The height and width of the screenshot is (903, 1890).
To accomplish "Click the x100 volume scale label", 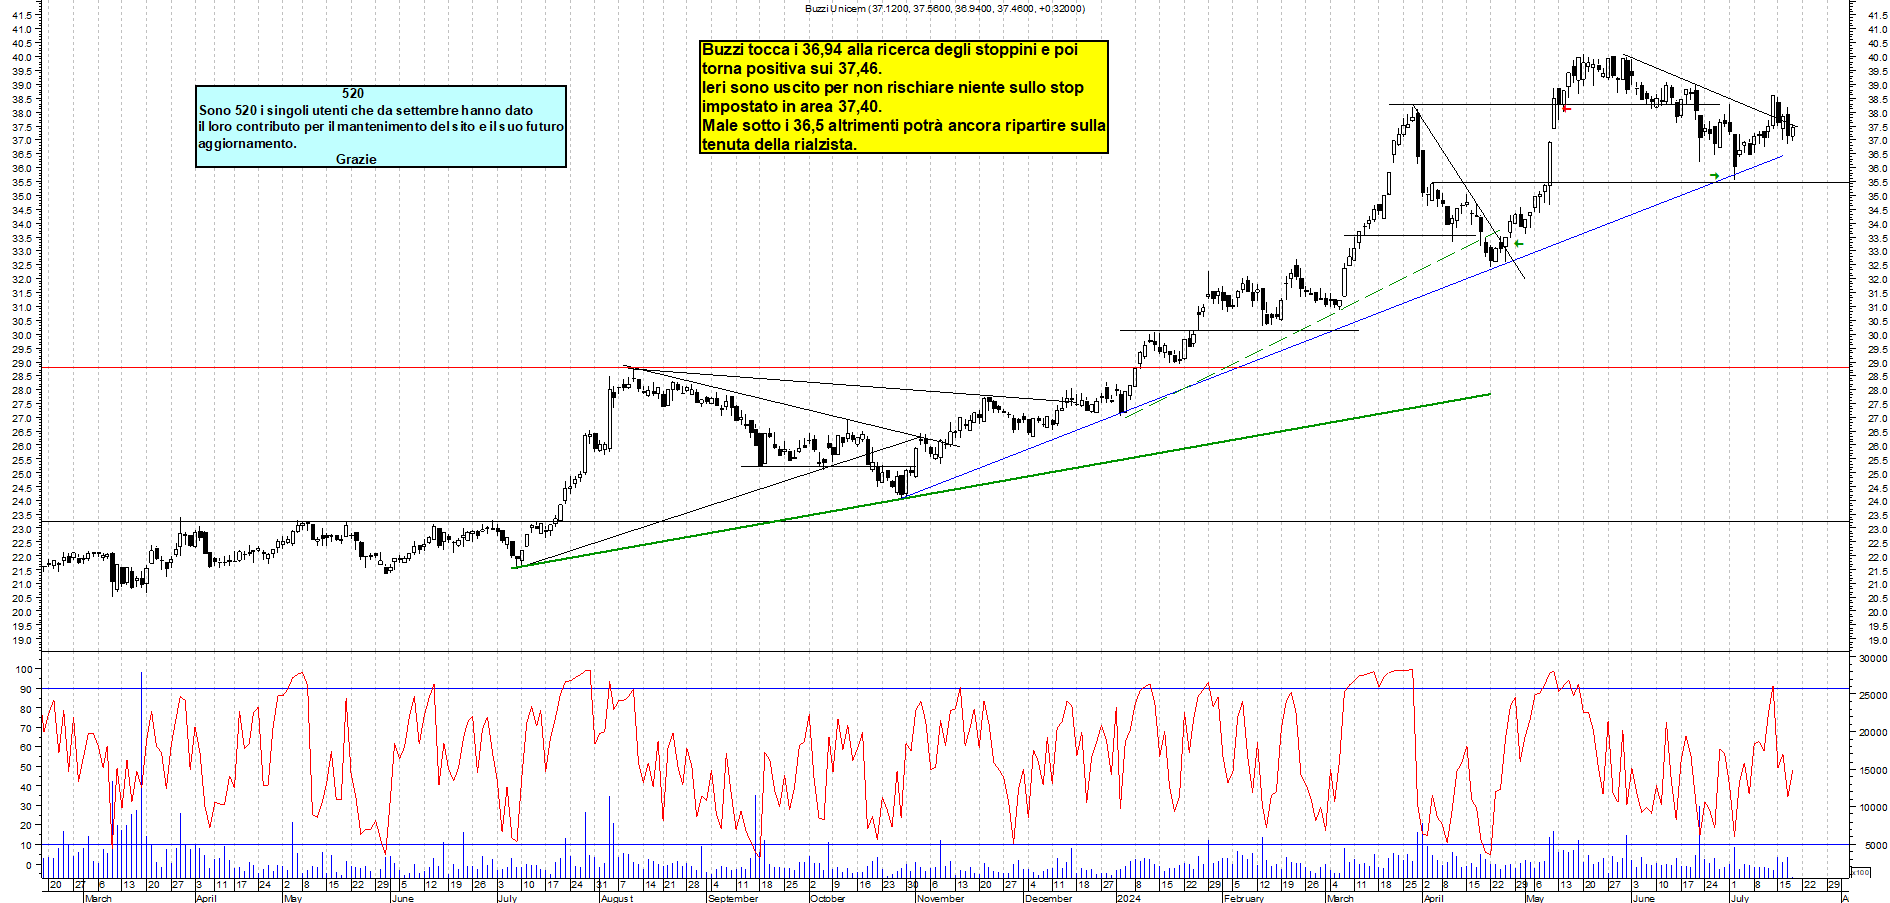I will [x=1860, y=872].
